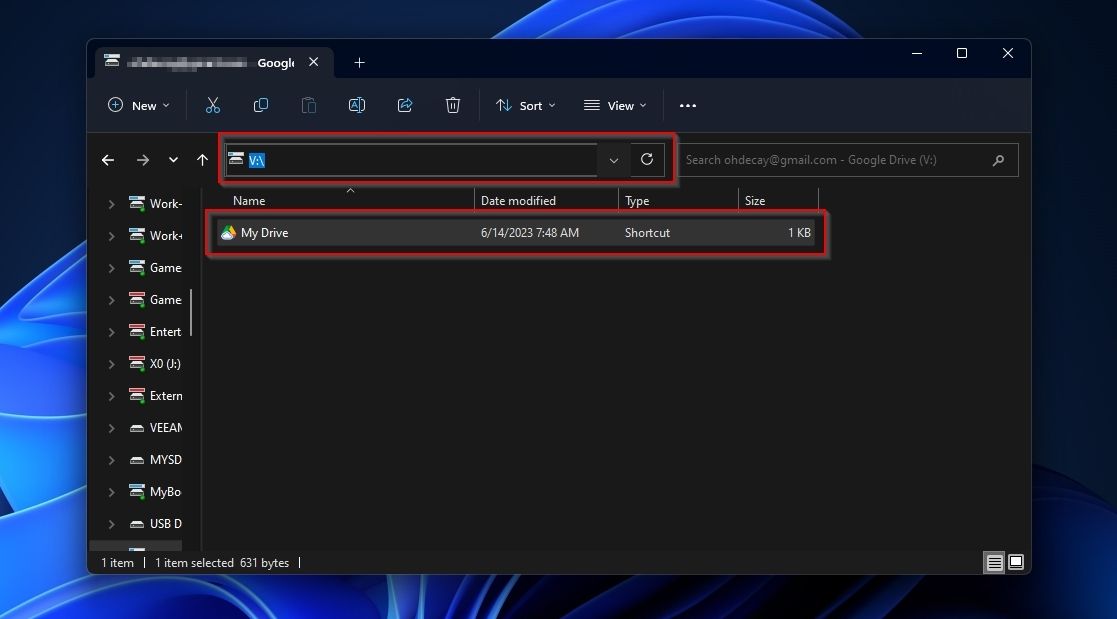The height and width of the screenshot is (619, 1117).
Task: Click the Google Drive search box
Action: coord(835,160)
